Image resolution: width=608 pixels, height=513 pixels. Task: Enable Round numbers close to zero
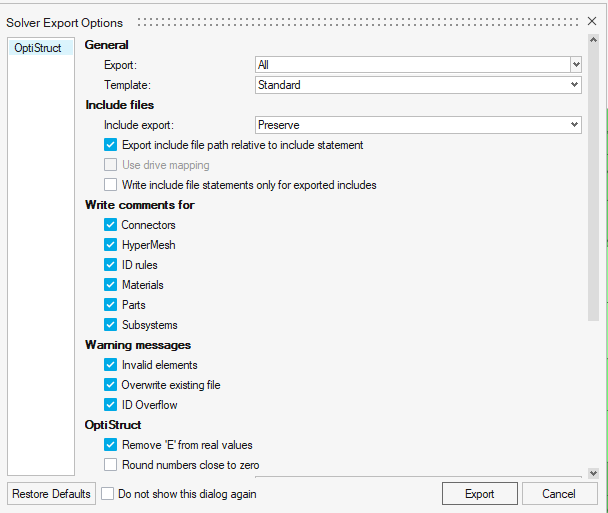[111, 465]
